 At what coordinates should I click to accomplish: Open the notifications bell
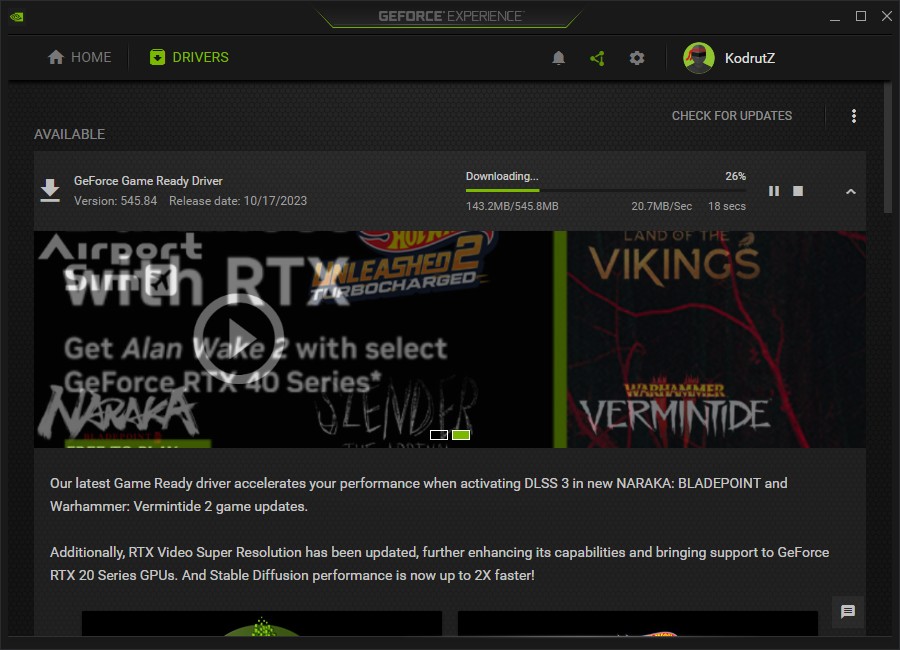(x=559, y=58)
